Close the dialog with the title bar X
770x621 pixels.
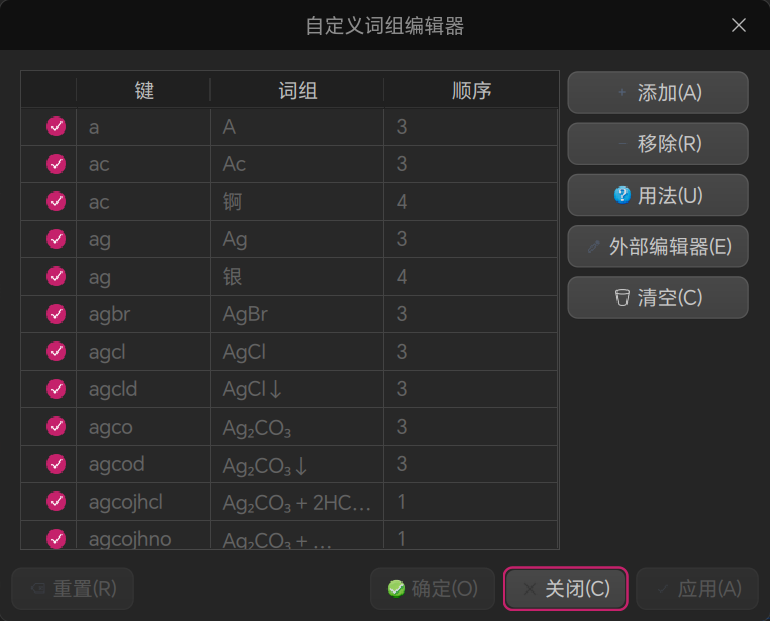[739, 25]
